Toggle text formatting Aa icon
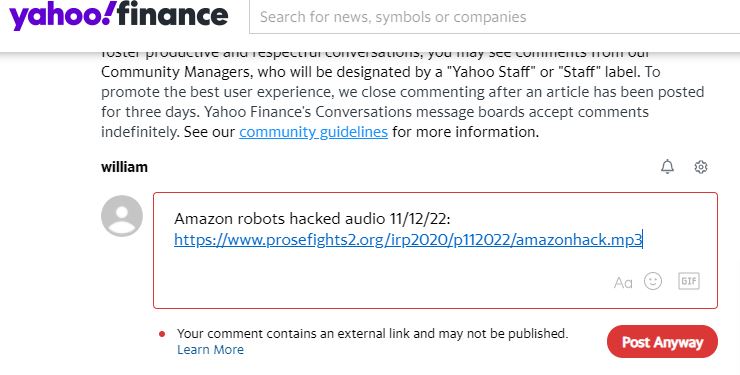Image resolution: width=740 pixels, height=375 pixels. (623, 283)
